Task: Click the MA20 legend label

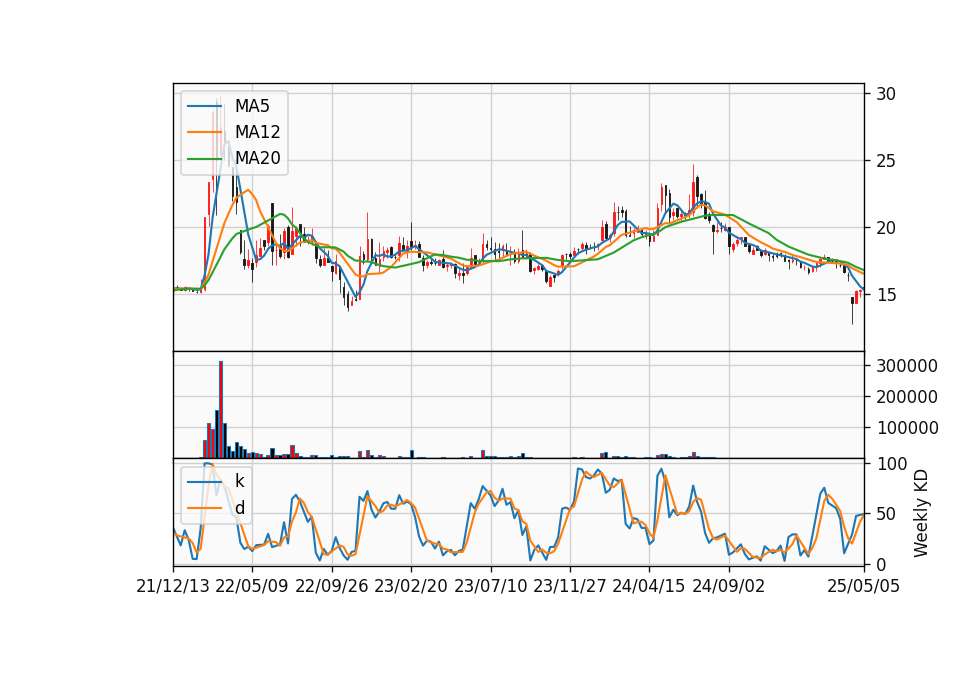Action: pyautogui.click(x=258, y=158)
